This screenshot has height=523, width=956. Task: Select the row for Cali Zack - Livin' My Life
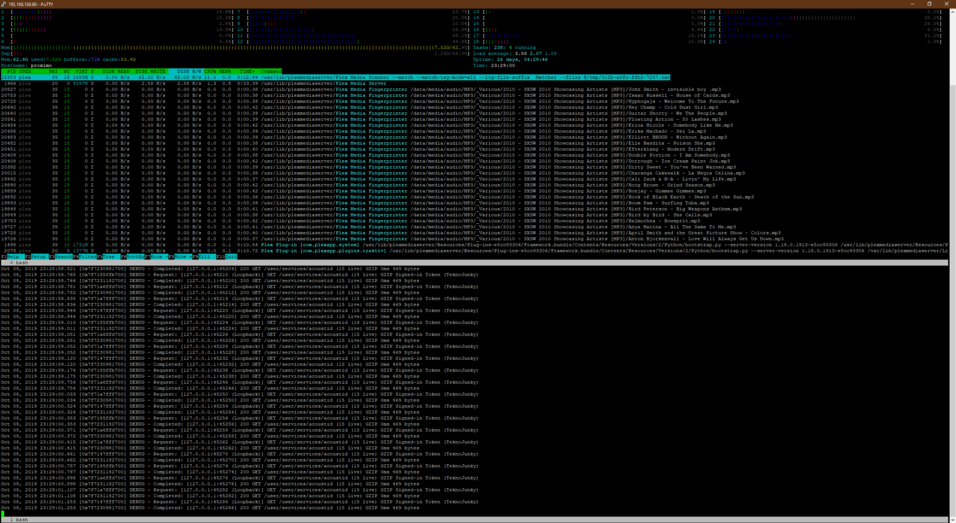click(x=368, y=179)
